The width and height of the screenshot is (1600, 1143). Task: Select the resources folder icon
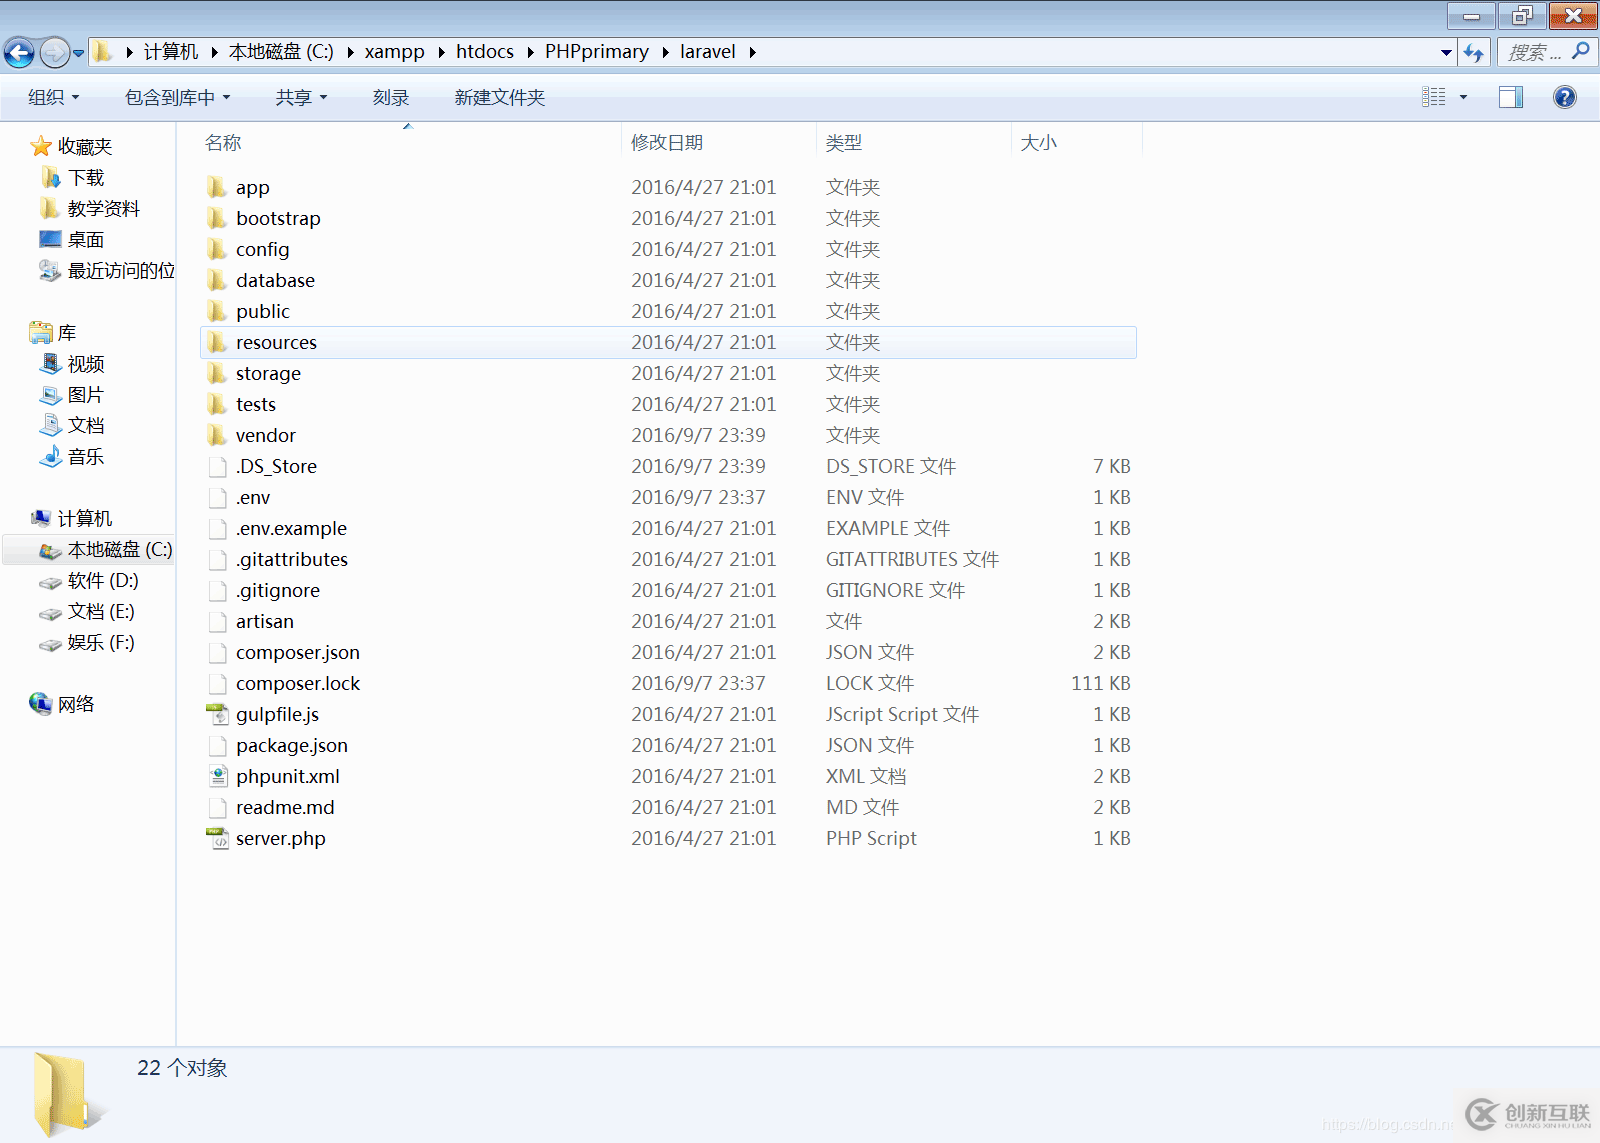pos(217,342)
